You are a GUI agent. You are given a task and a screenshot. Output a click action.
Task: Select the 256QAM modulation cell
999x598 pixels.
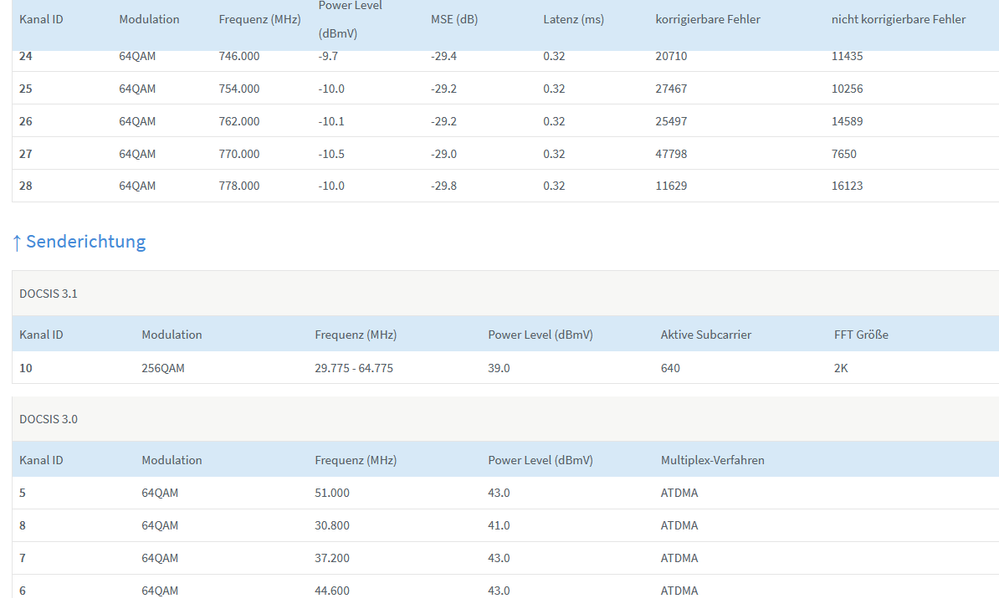pyautogui.click(x=163, y=368)
